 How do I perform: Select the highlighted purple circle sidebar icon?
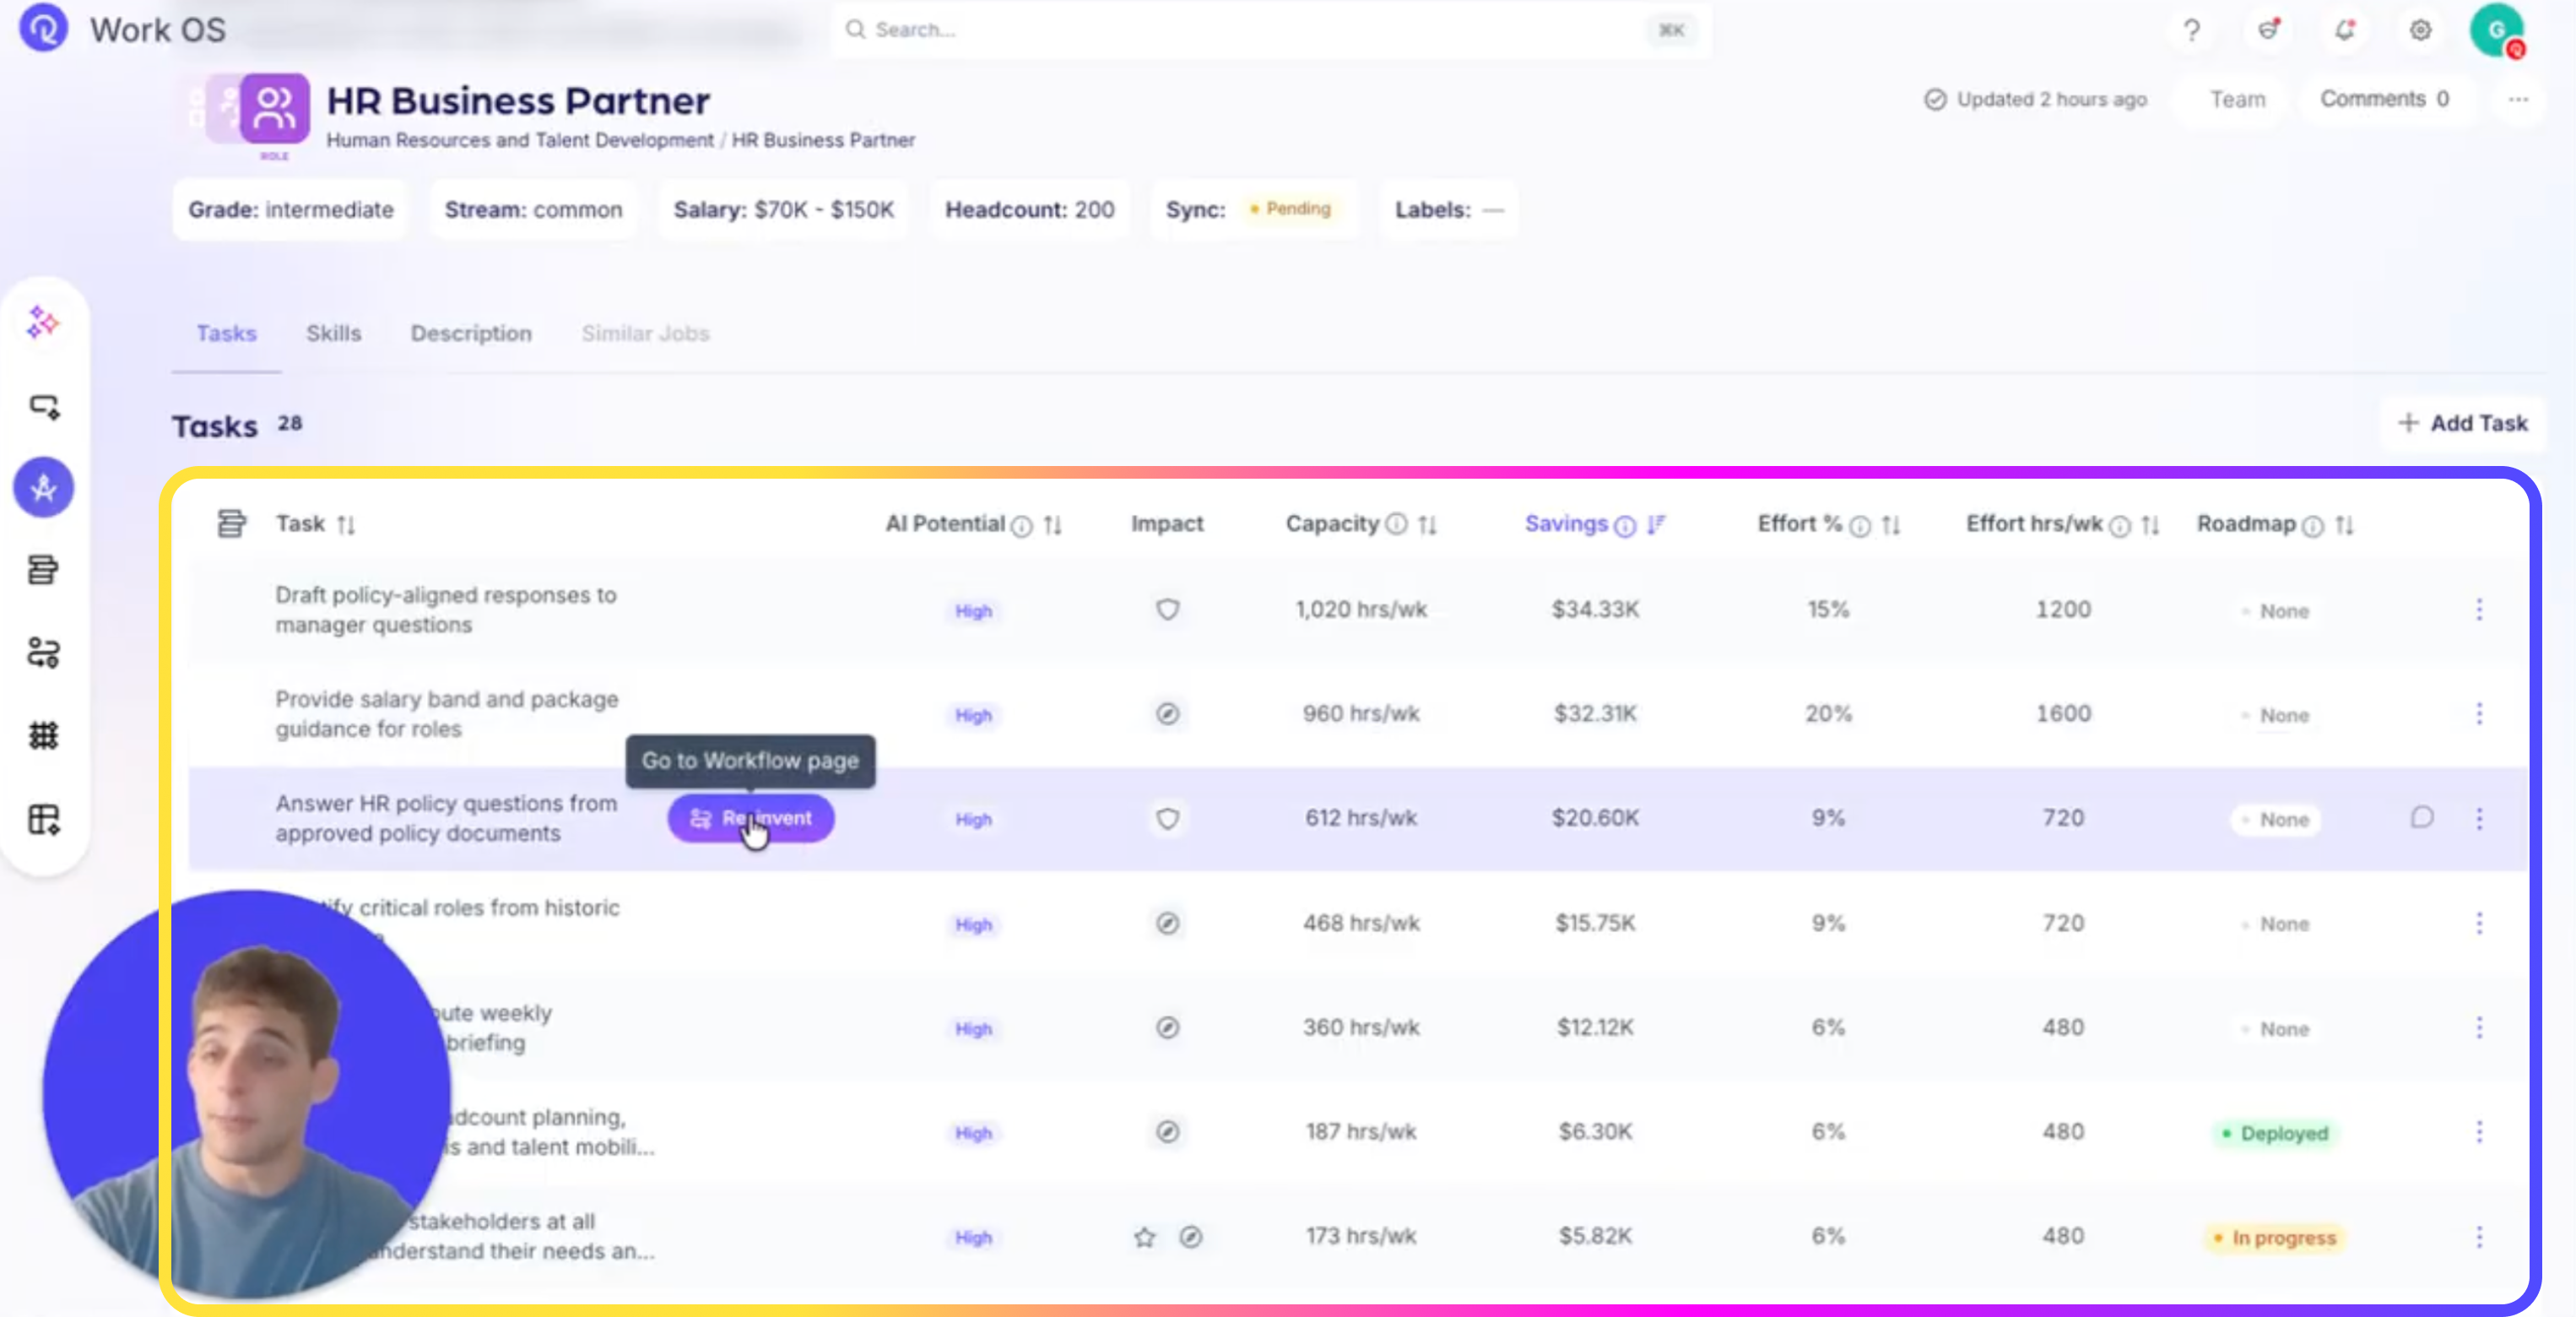pyautogui.click(x=43, y=488)
